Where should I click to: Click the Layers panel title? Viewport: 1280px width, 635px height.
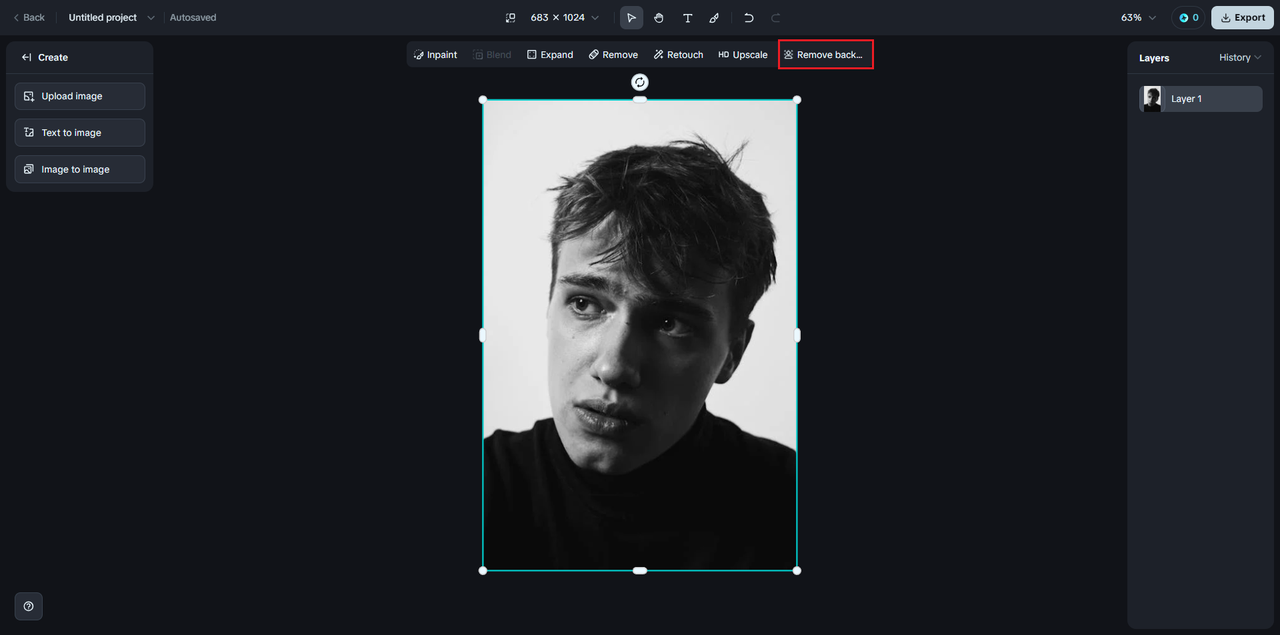pyautogui.click(x=1154, y=58)
